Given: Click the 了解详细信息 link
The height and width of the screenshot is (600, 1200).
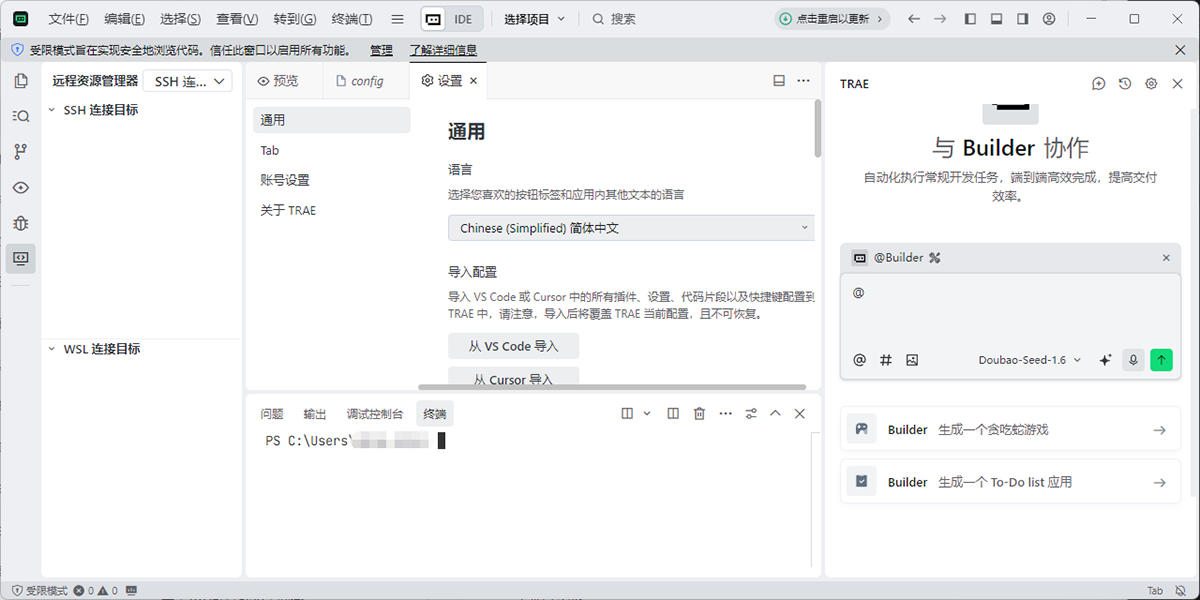Looking at the screenshot, I should point(443,50).
